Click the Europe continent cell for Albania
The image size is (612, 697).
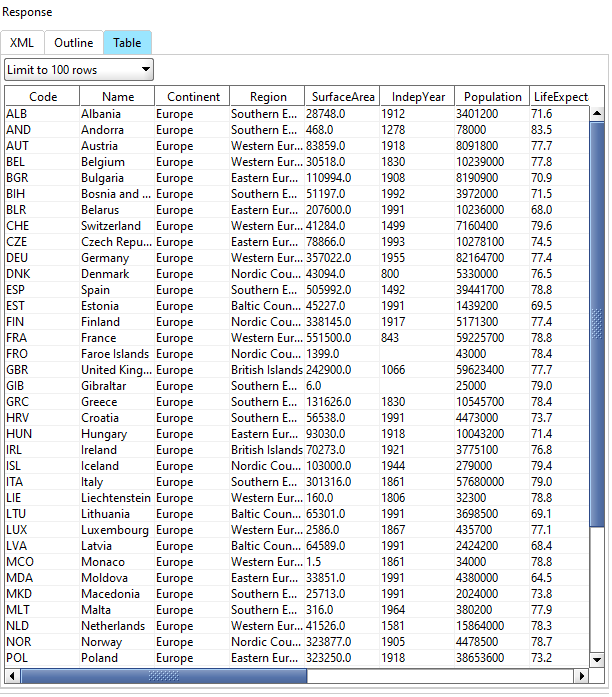click(192, 114)
